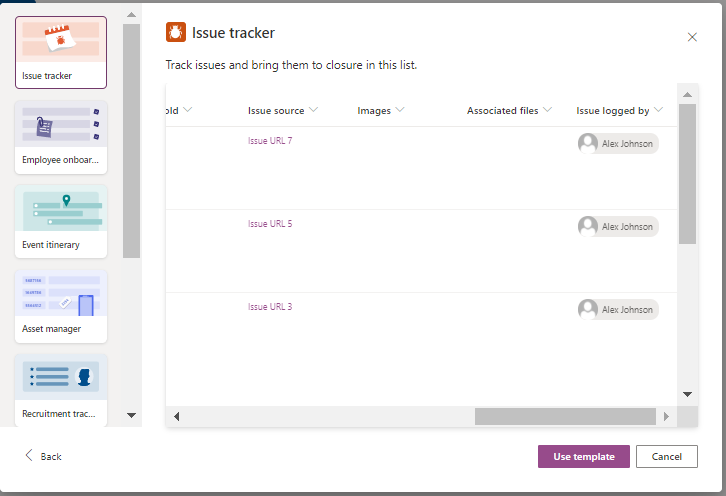Expand the Issue source column dropdown
This screenshot has height=496, width=726.
pyautogui.click(x=314, y=110)
